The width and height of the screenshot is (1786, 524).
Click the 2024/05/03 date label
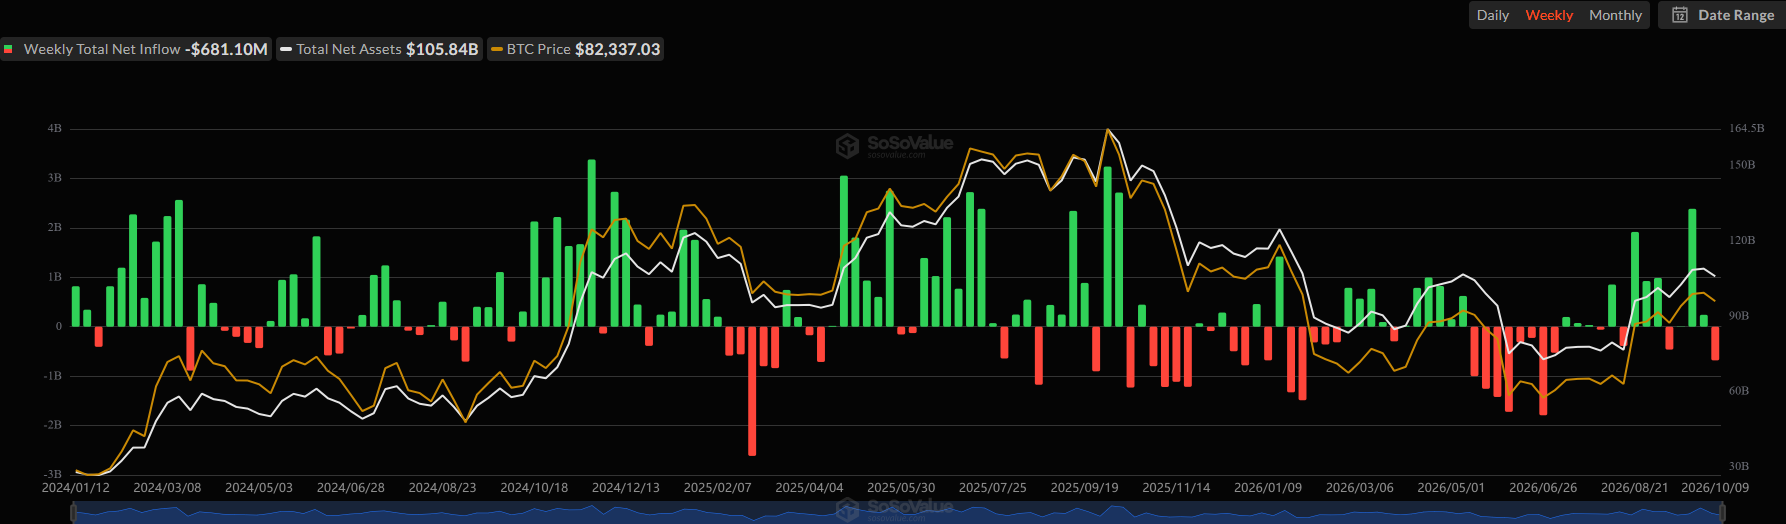pos(259,488)
